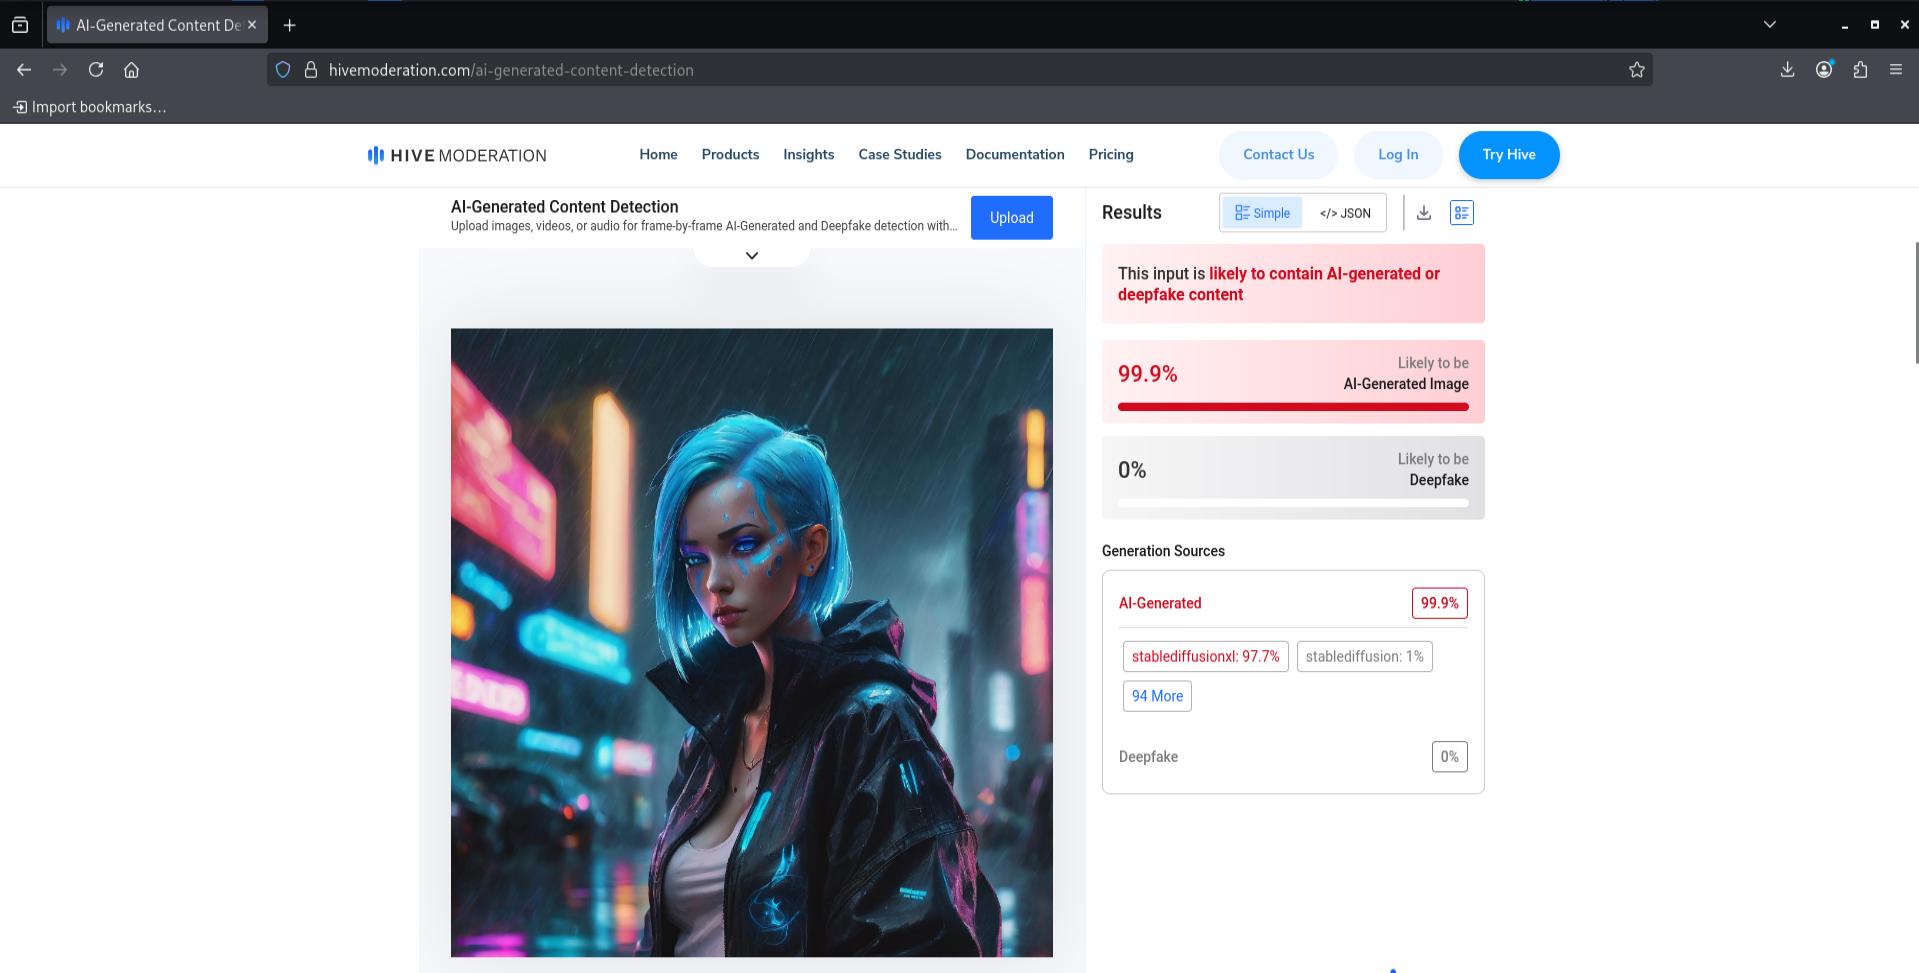
Task: Toggle the results panel layout icon
Action: (x=1462, y=213)
